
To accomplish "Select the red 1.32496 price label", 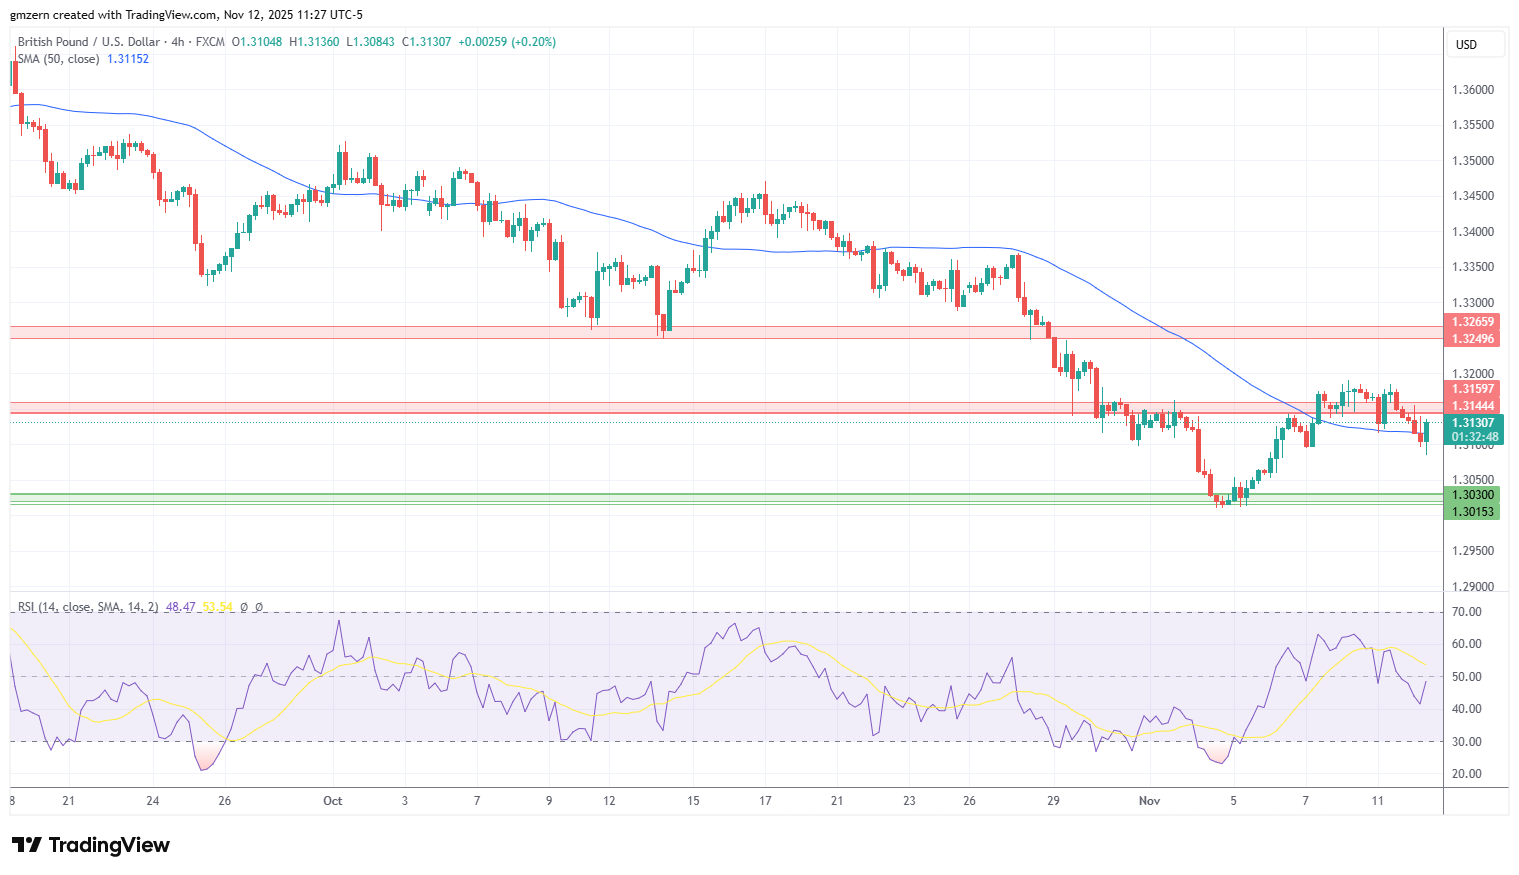I will [1473, 339].
